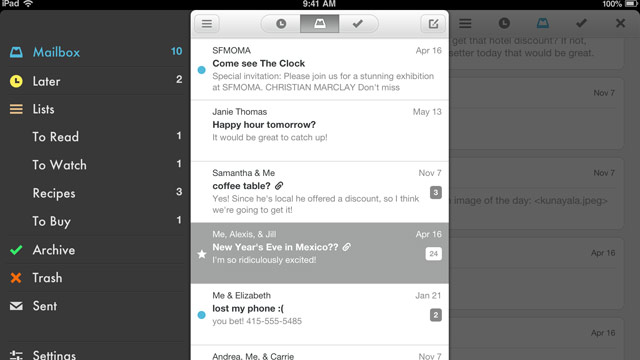Click the Sent envelope icon
640x360 pixels.
[x=16, y=306]
